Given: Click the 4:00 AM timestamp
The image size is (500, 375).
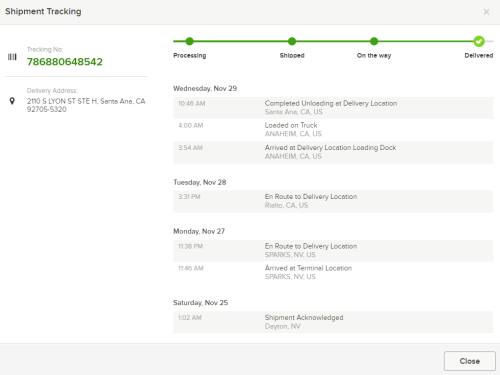Looking at the screenshot, I should (191, 125).
